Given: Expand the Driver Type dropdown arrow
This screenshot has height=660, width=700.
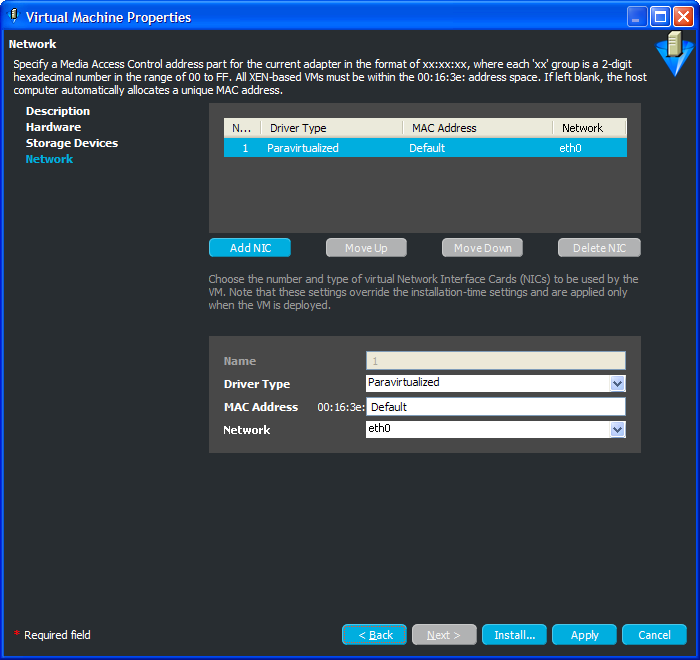Looking at the screenshot, I should coord(617,383).
